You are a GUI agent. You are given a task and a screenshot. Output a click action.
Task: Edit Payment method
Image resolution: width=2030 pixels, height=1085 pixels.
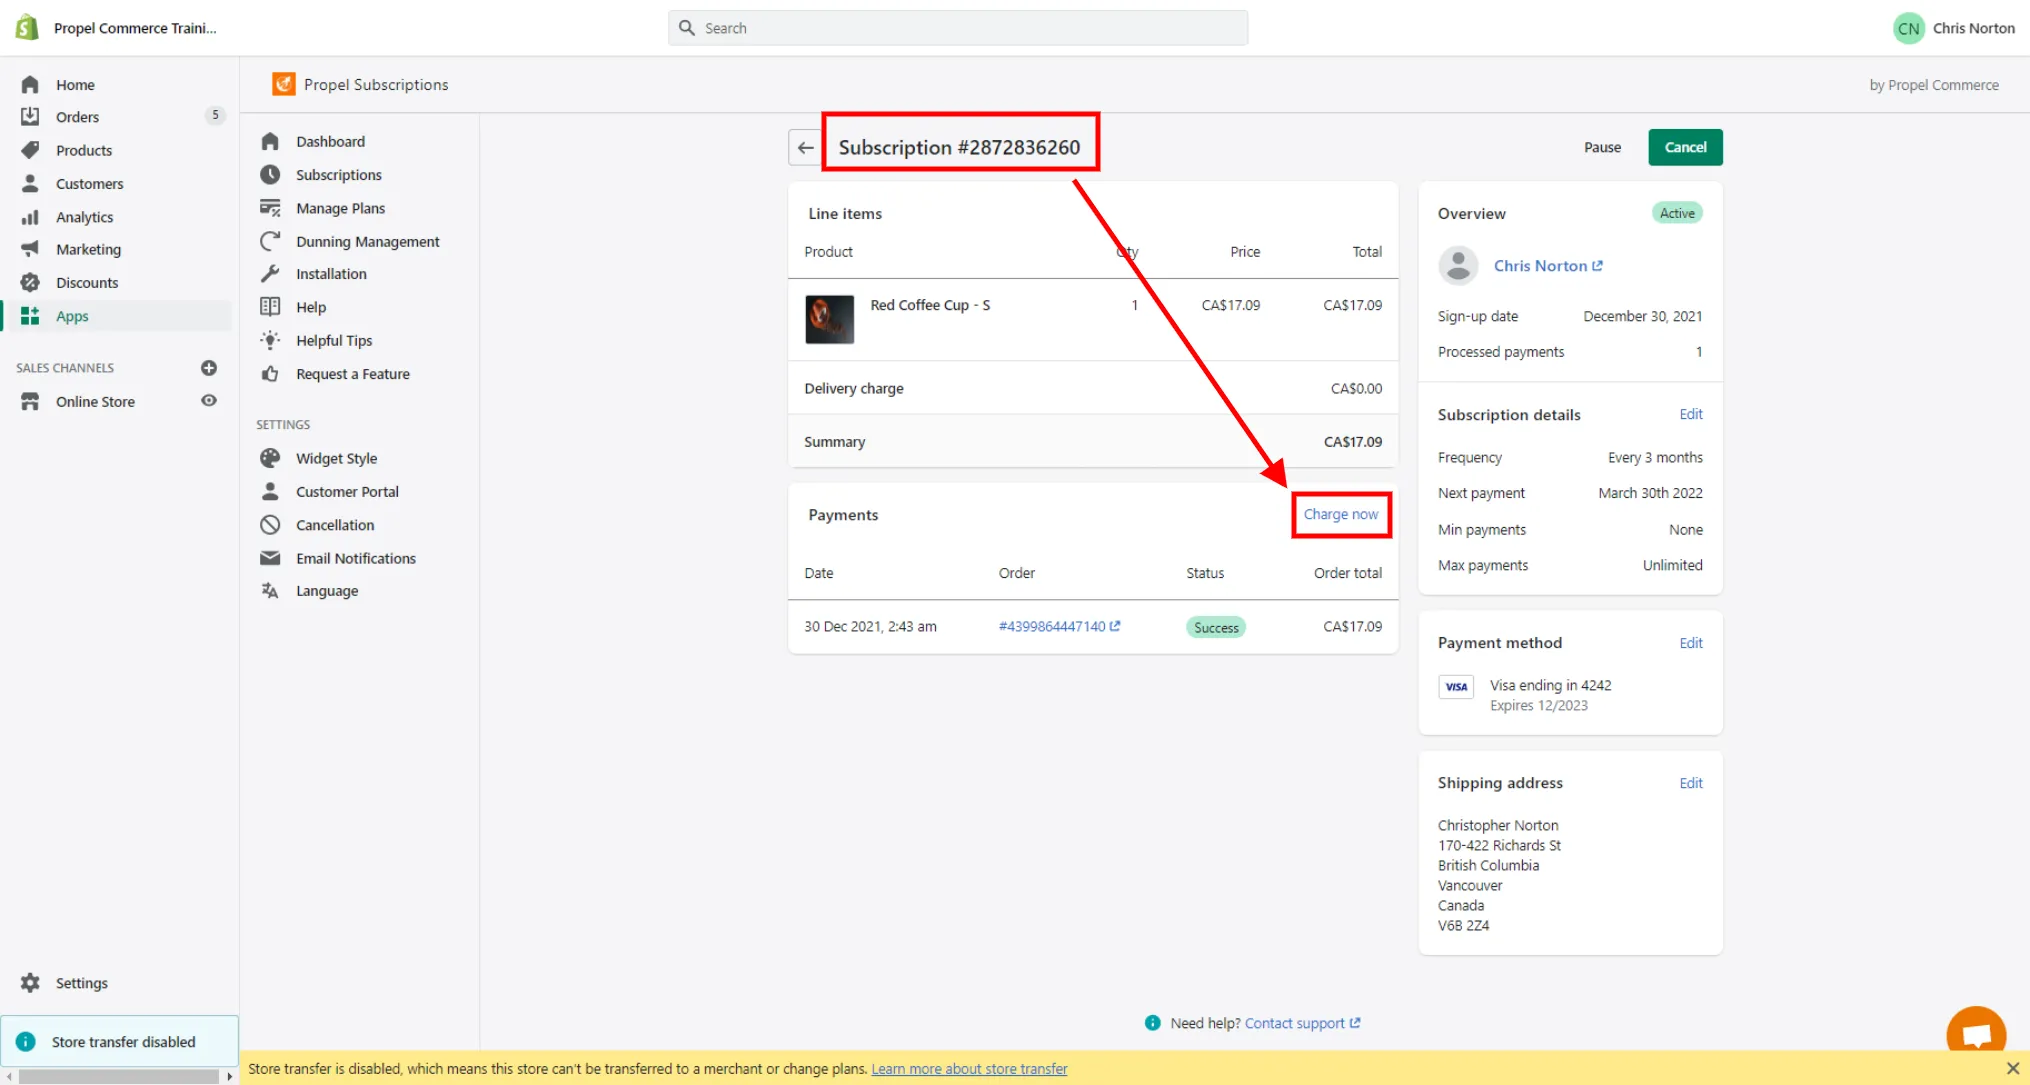pos(1691,643)
